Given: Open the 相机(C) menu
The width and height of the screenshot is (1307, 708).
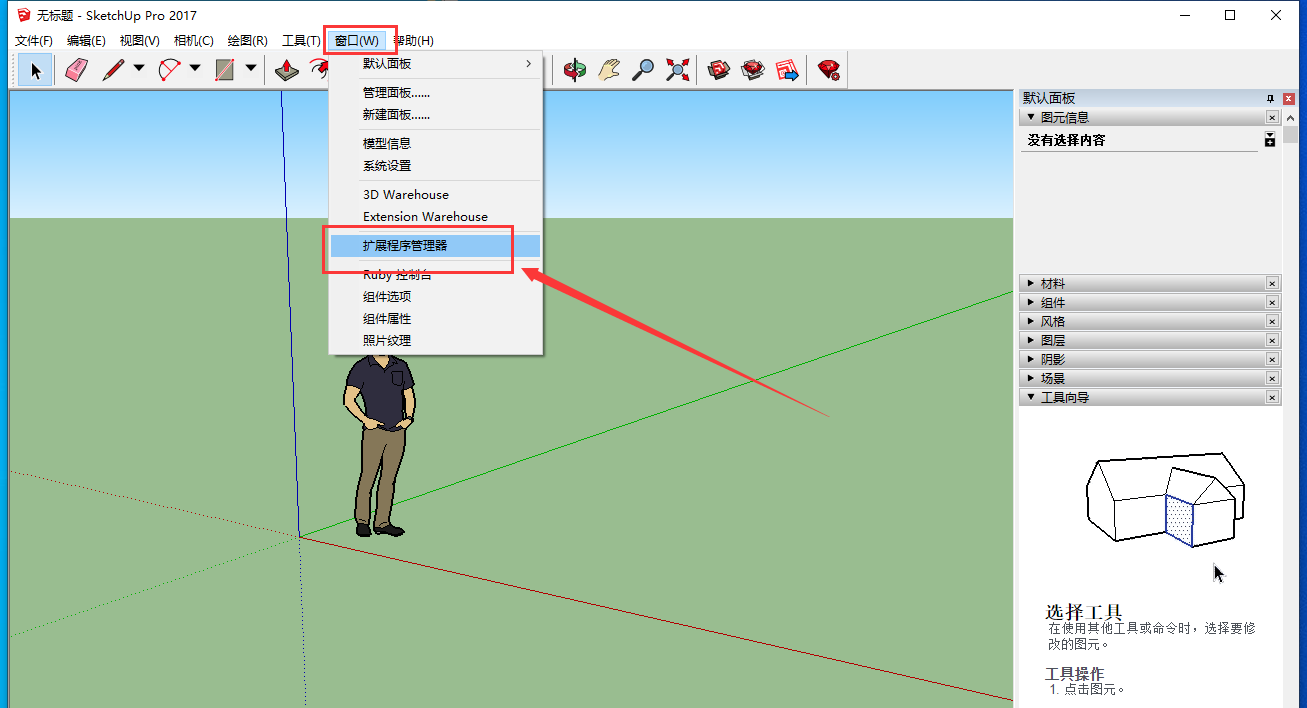Looking at the screenshot, I should (x=193, y=41).
